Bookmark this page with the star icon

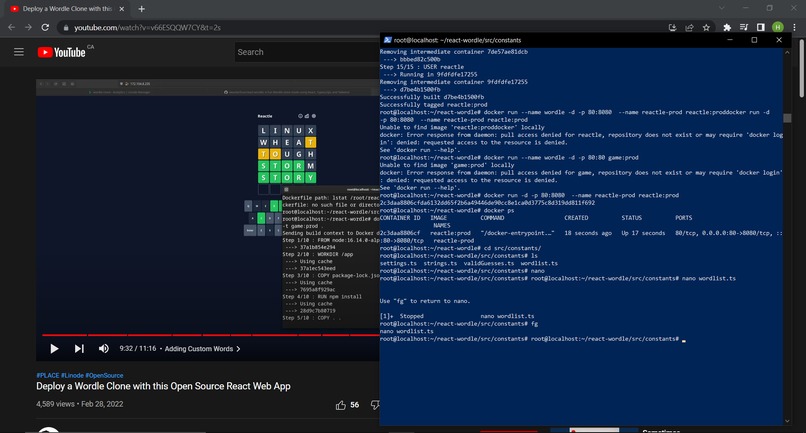(x=706, y=27)
